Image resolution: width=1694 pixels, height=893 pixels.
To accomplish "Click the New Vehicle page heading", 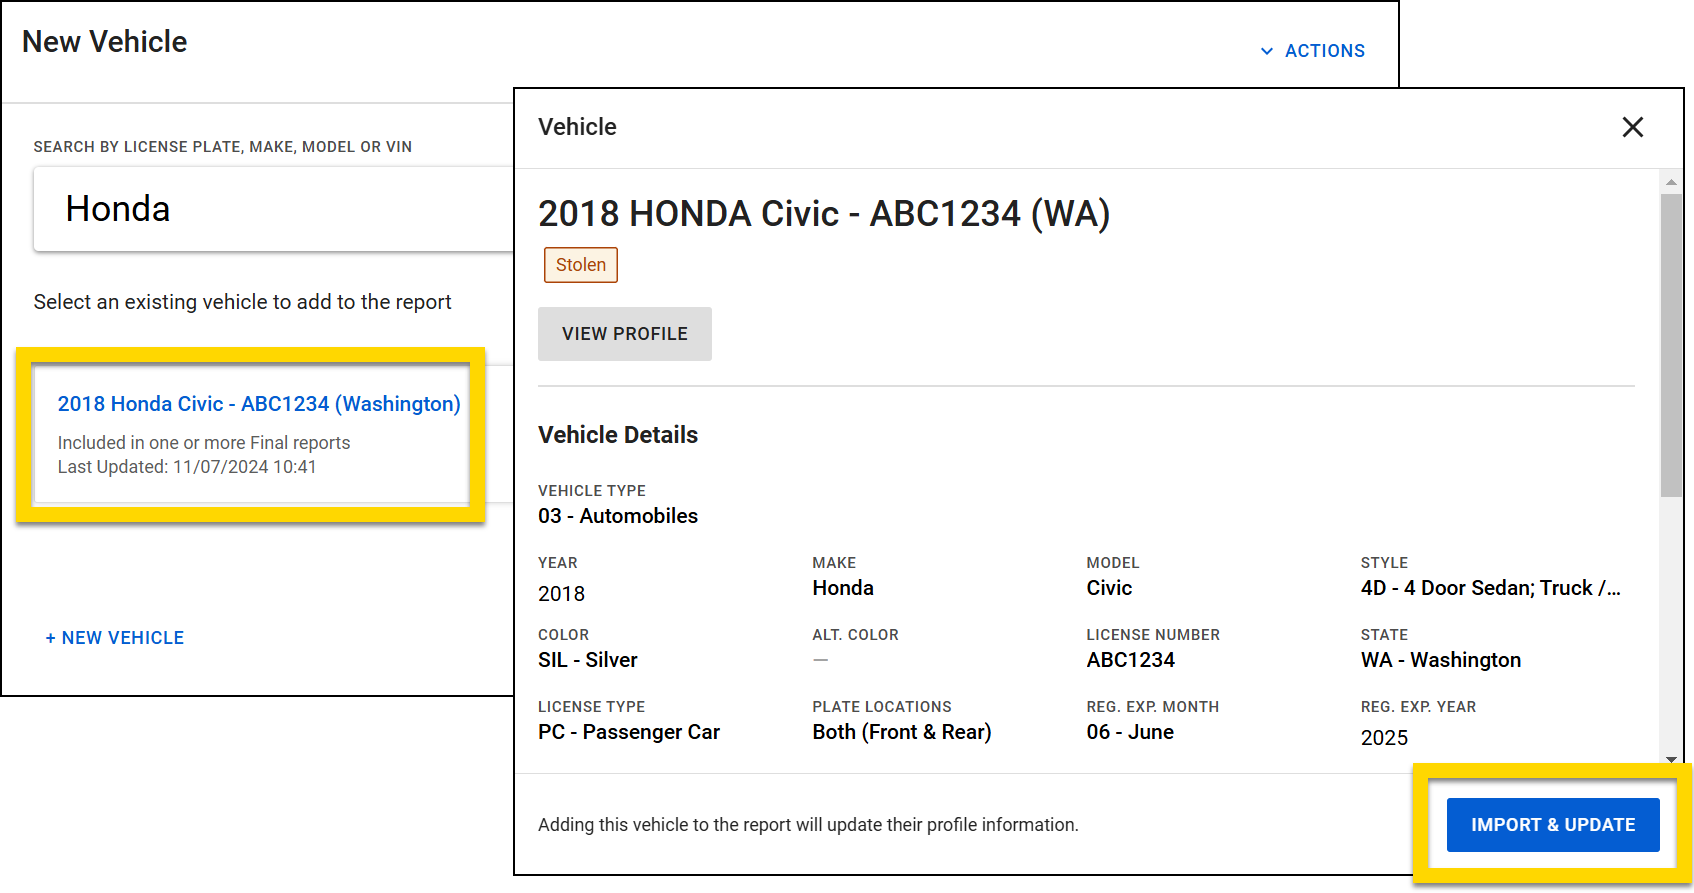I will click(x=104, y=41).
